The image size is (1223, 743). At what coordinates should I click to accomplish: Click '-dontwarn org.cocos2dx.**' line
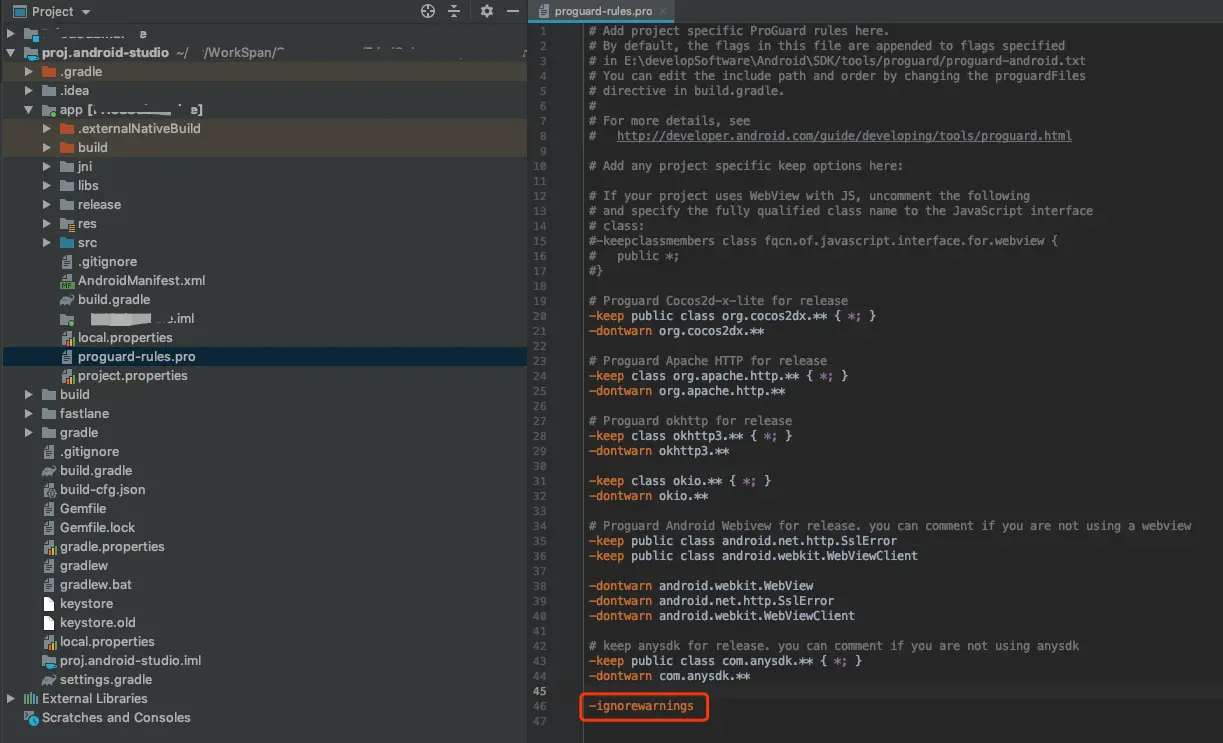point(676,331)
